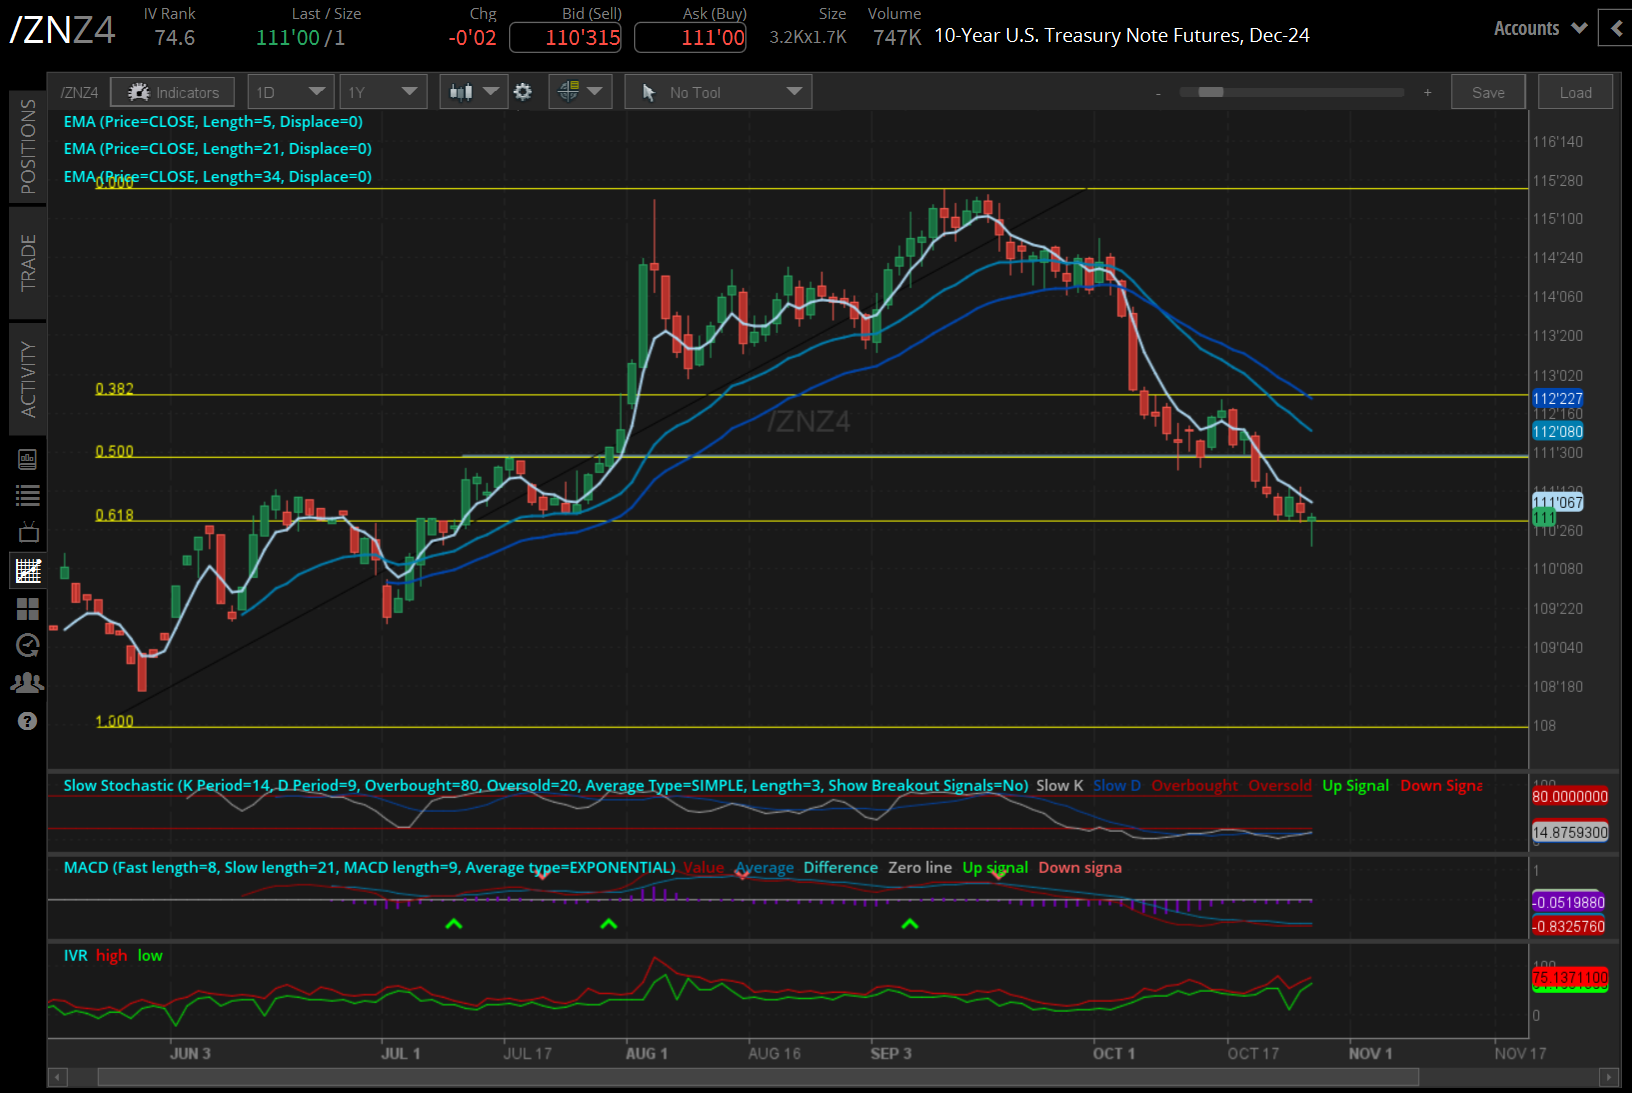This screenshot has width=1632, height=1093.
Task: Open the 1Y range dropdown
Action: click(x=383, y=91)
